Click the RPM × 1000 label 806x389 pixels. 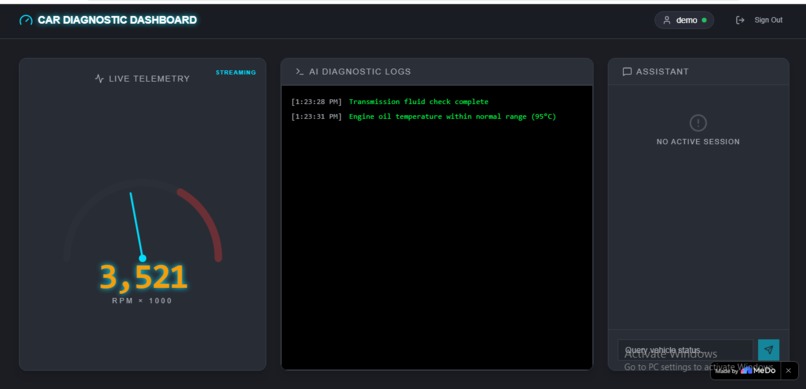(x=142, y=301)
